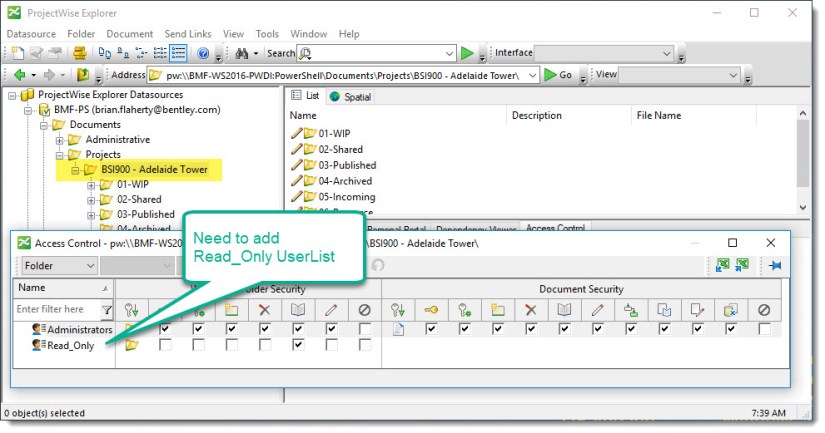This screenshot has height=433, width=825.
Task: Uncheck Administrators folder Read checkbox
Action: click(298, 329)
